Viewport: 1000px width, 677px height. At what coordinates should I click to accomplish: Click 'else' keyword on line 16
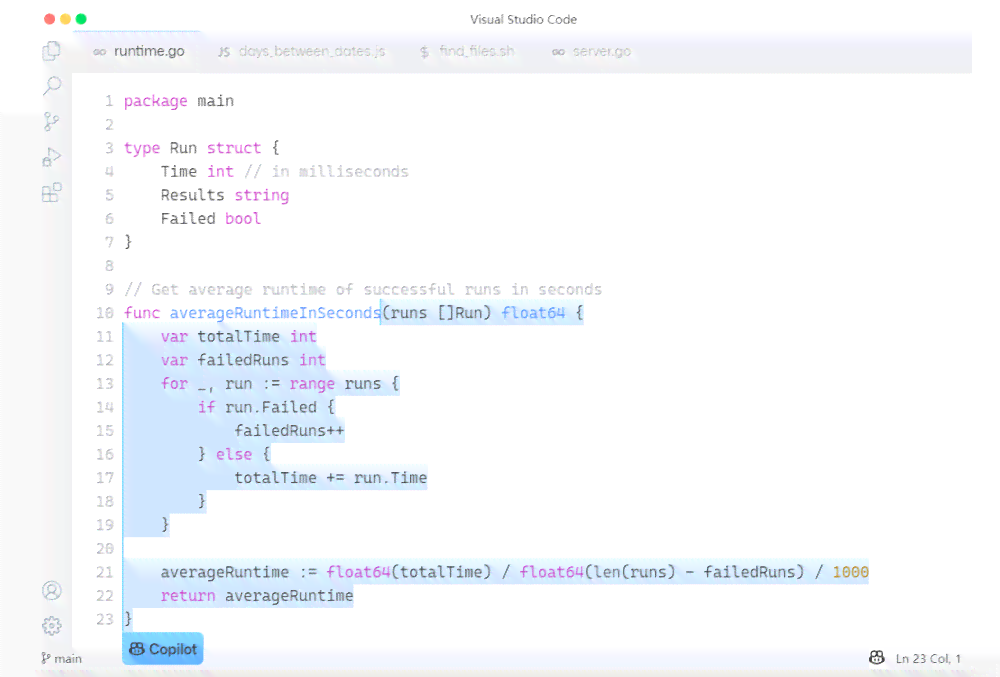(x=234, y=455)
